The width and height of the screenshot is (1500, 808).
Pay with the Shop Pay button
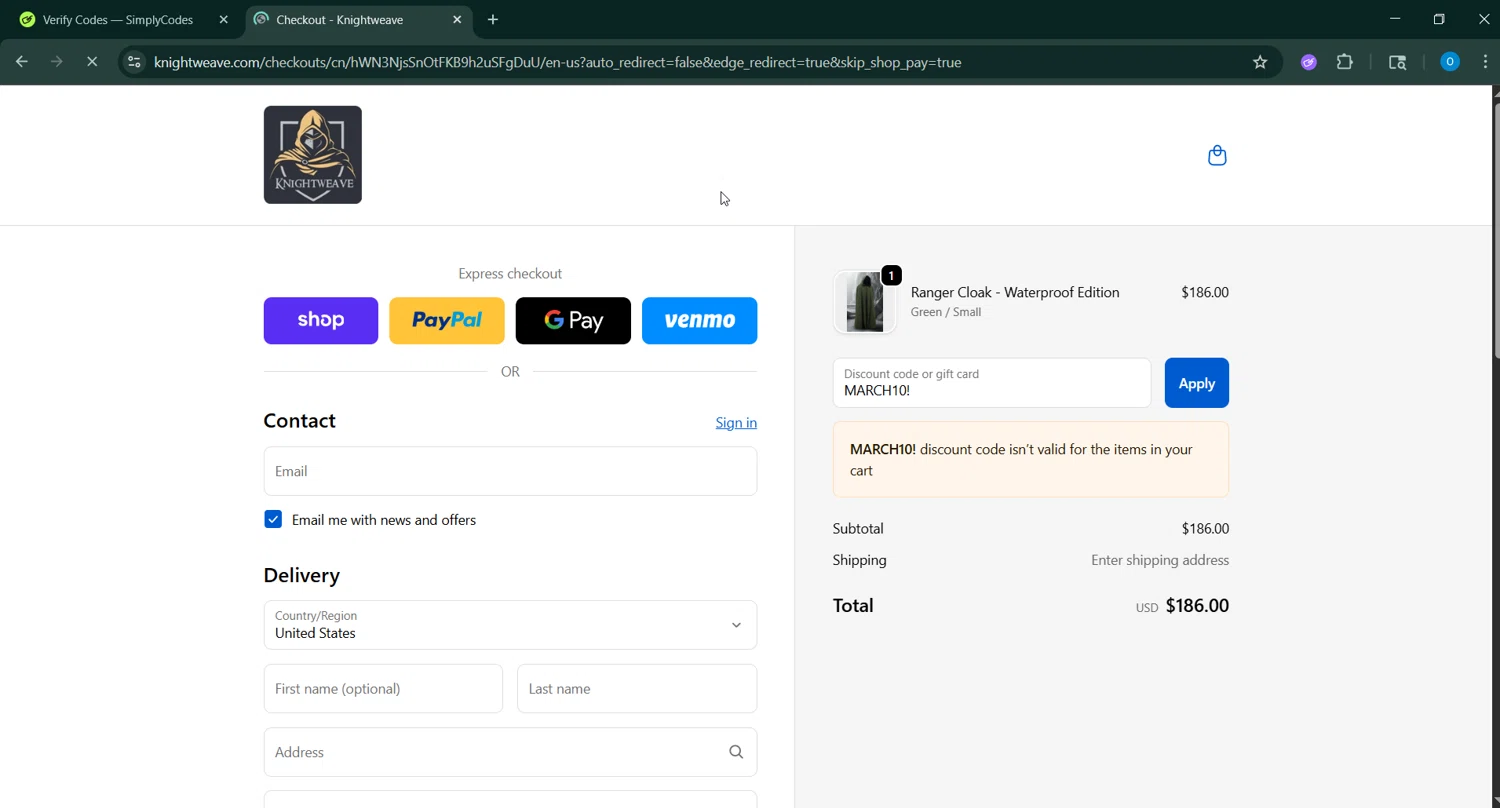coord(321,320)
